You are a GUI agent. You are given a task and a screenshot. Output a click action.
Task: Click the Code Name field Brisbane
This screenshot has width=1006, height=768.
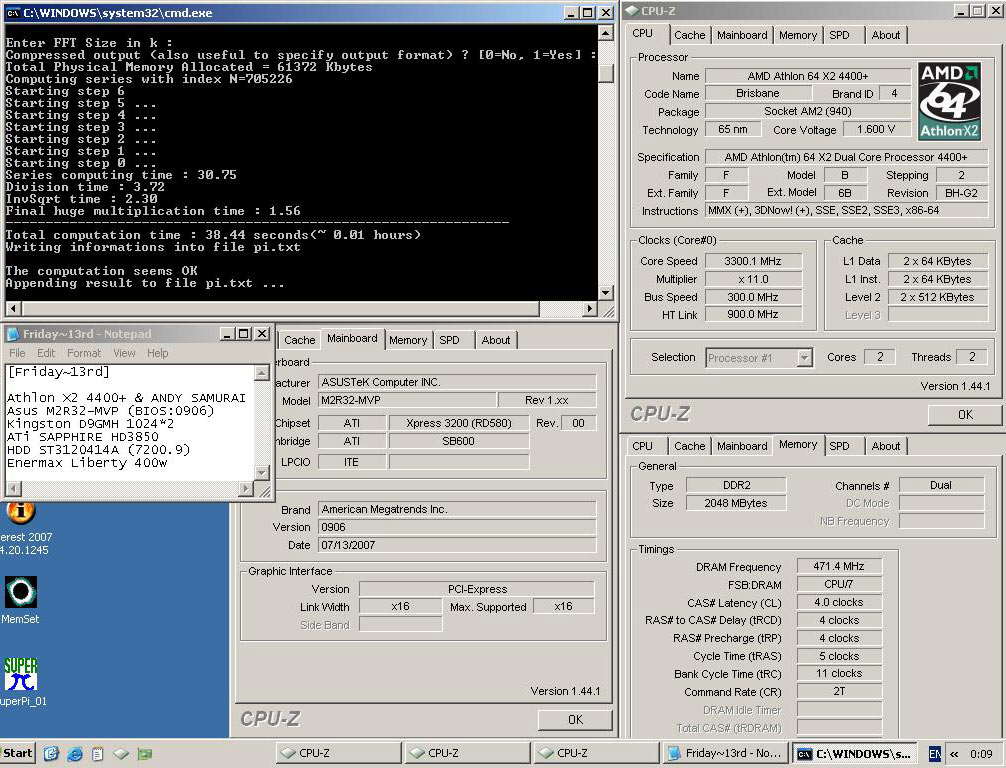(758, 94)
